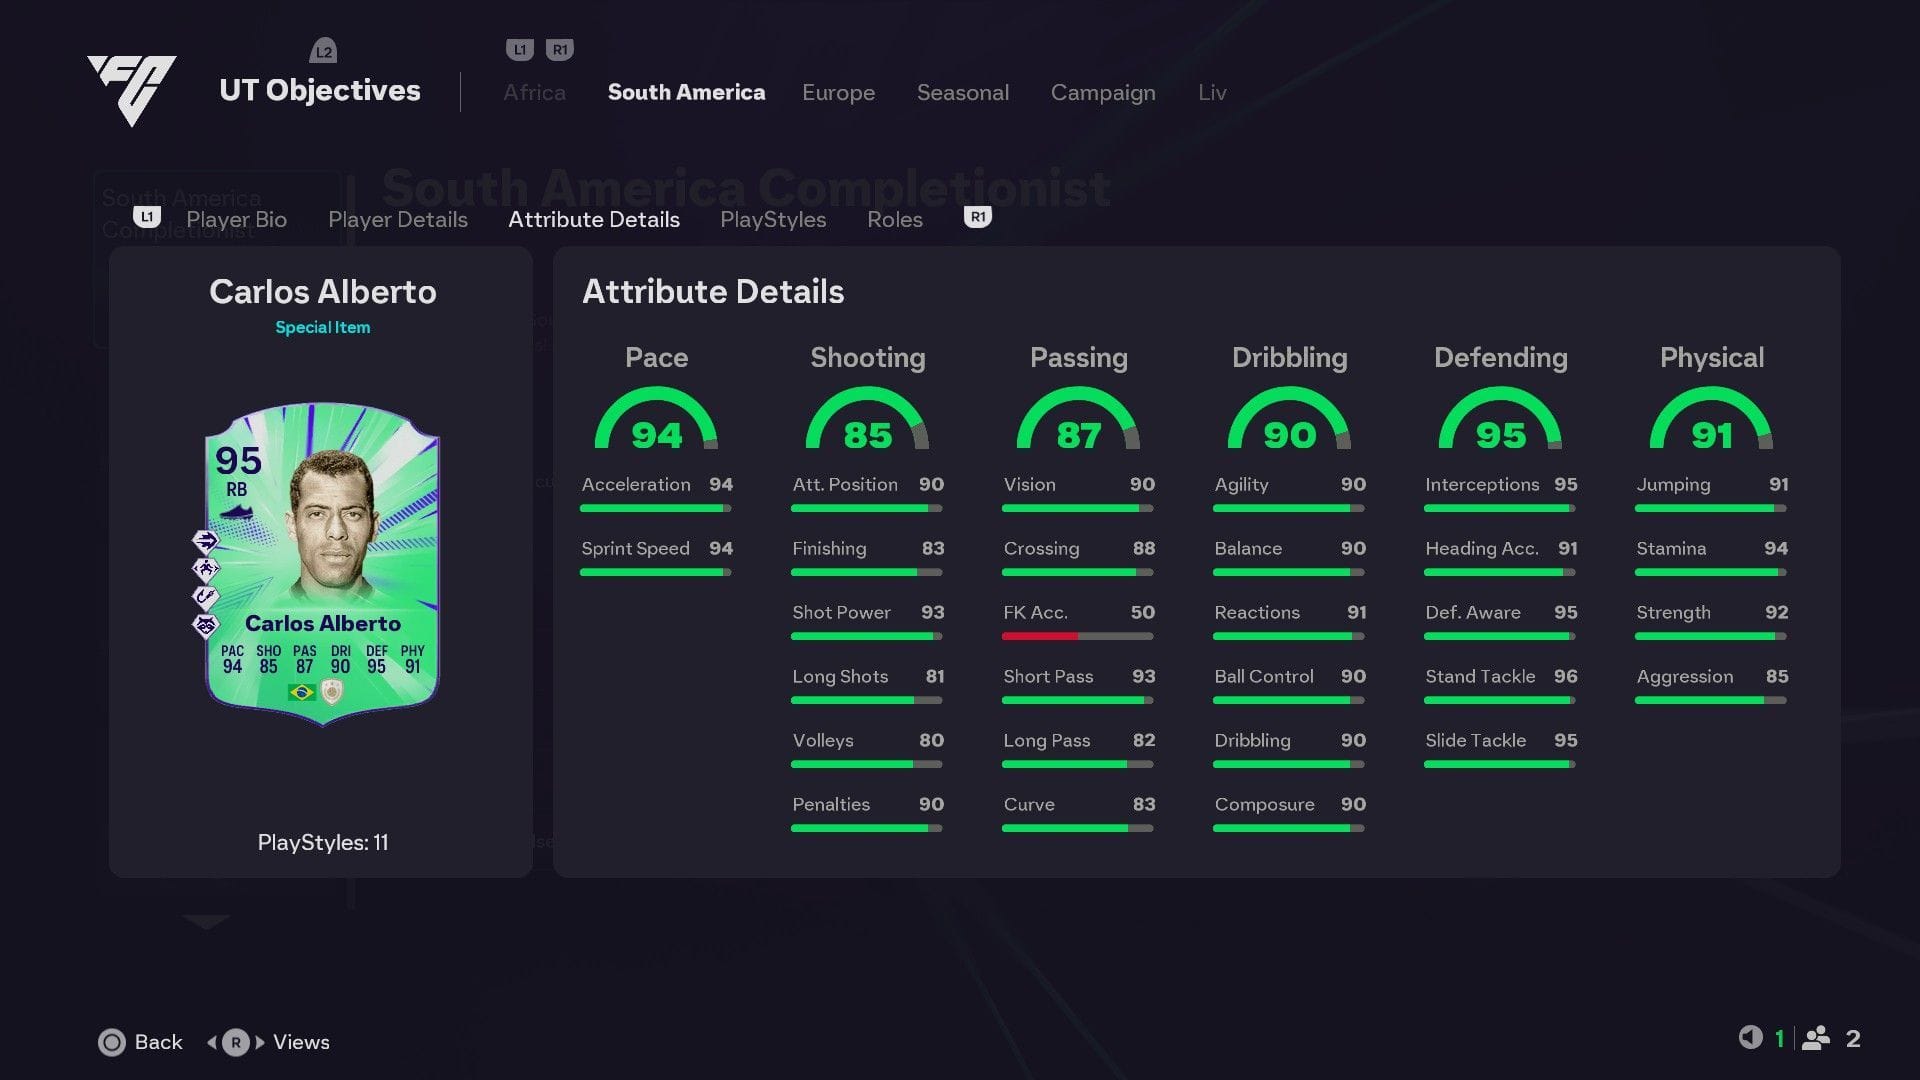
Task: Click the L1 icon above Africa tab
Action: coord(520,50)
